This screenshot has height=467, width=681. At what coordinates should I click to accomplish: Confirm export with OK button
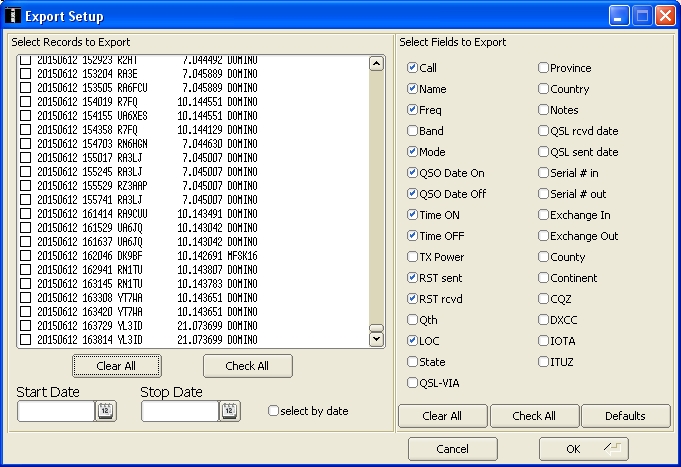583,449
